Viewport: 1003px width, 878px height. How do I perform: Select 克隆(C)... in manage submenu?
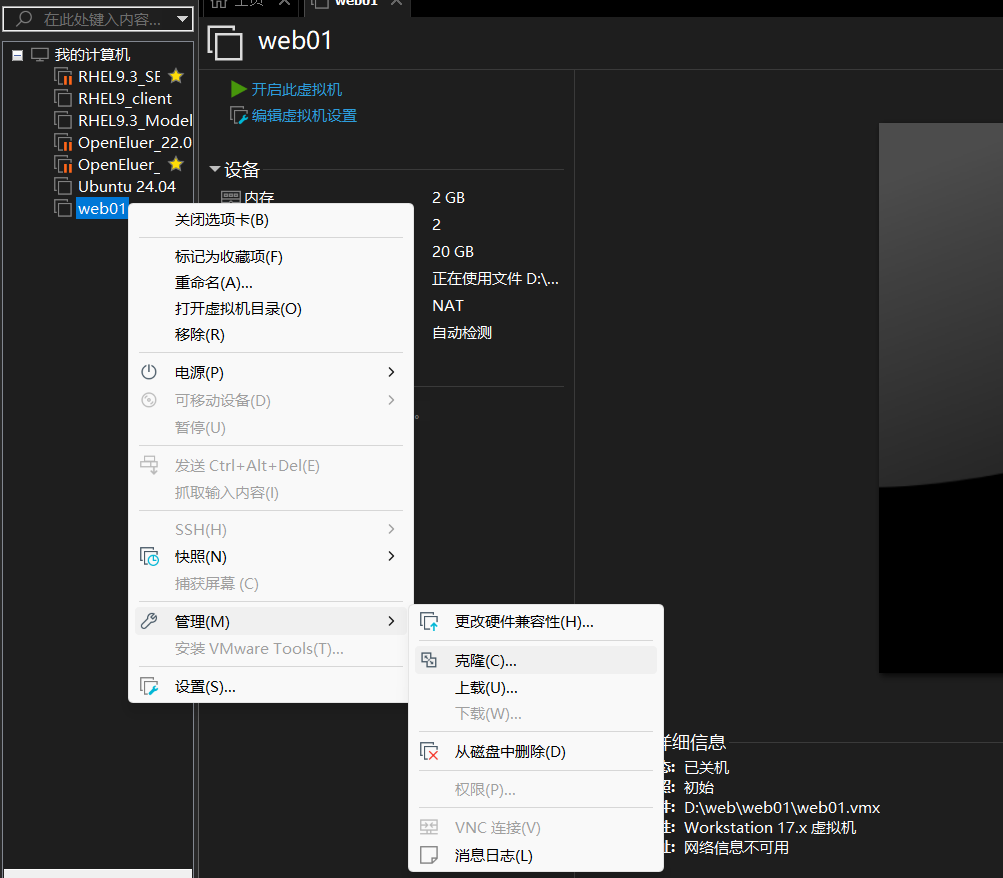536,661
